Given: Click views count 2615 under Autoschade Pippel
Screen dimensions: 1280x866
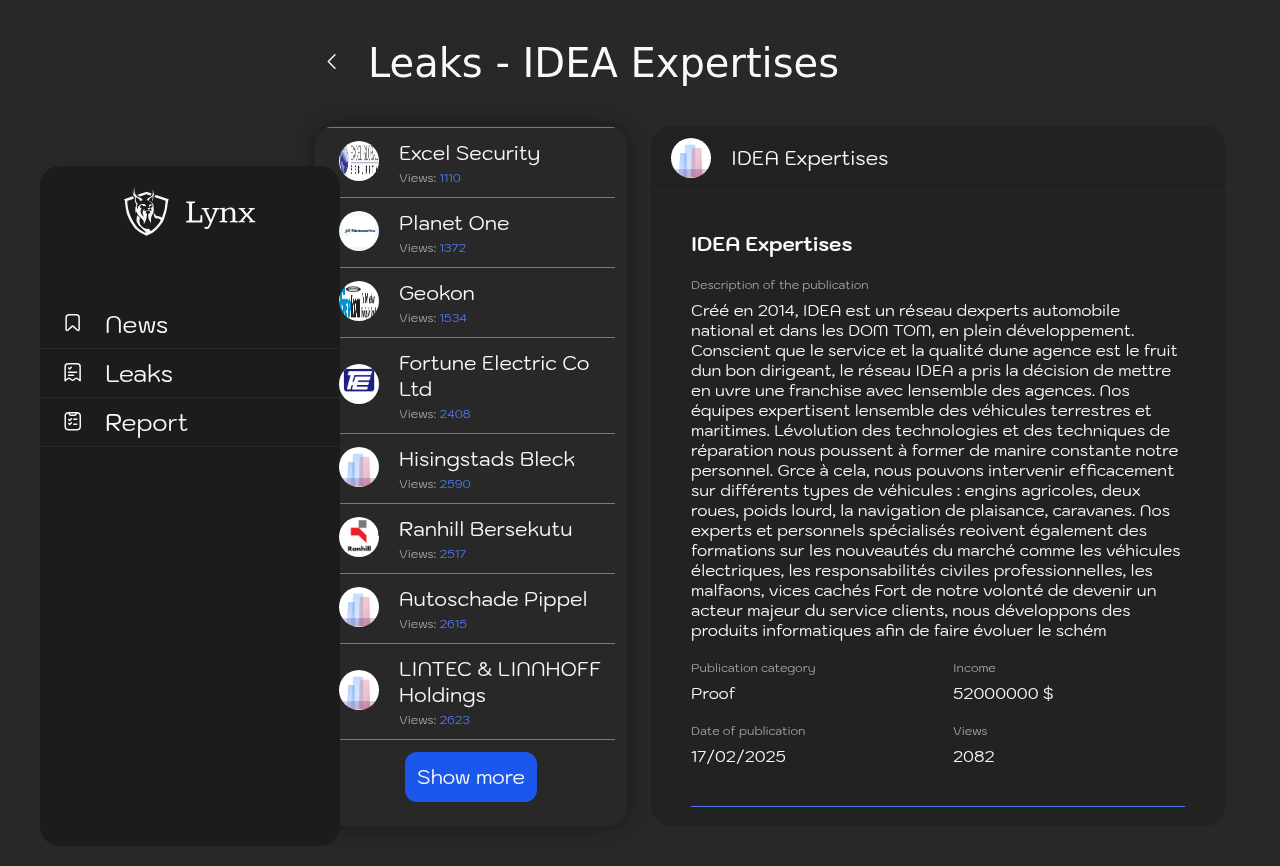Looking at the screenshot, I should pyautogui.click(x=453, y=624).
